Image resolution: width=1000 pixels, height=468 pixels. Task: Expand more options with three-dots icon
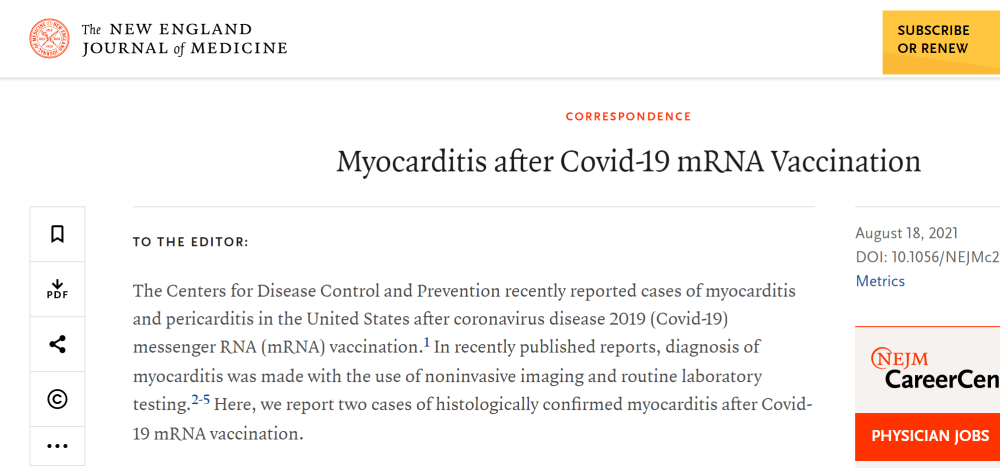[x=57, y=446]
